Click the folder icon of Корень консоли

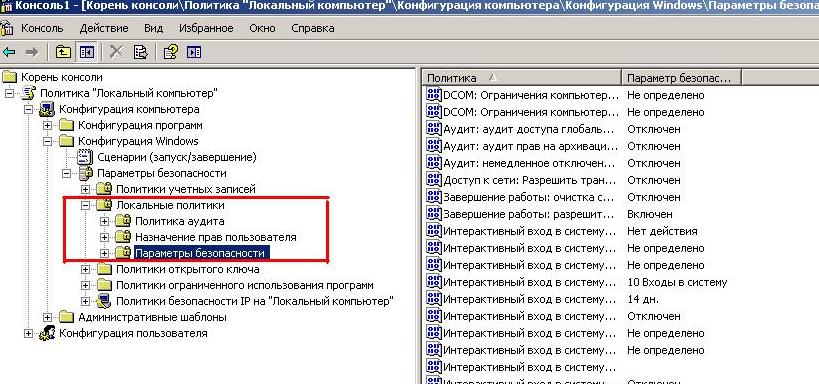pyautogui.click(x=9, y=77)
